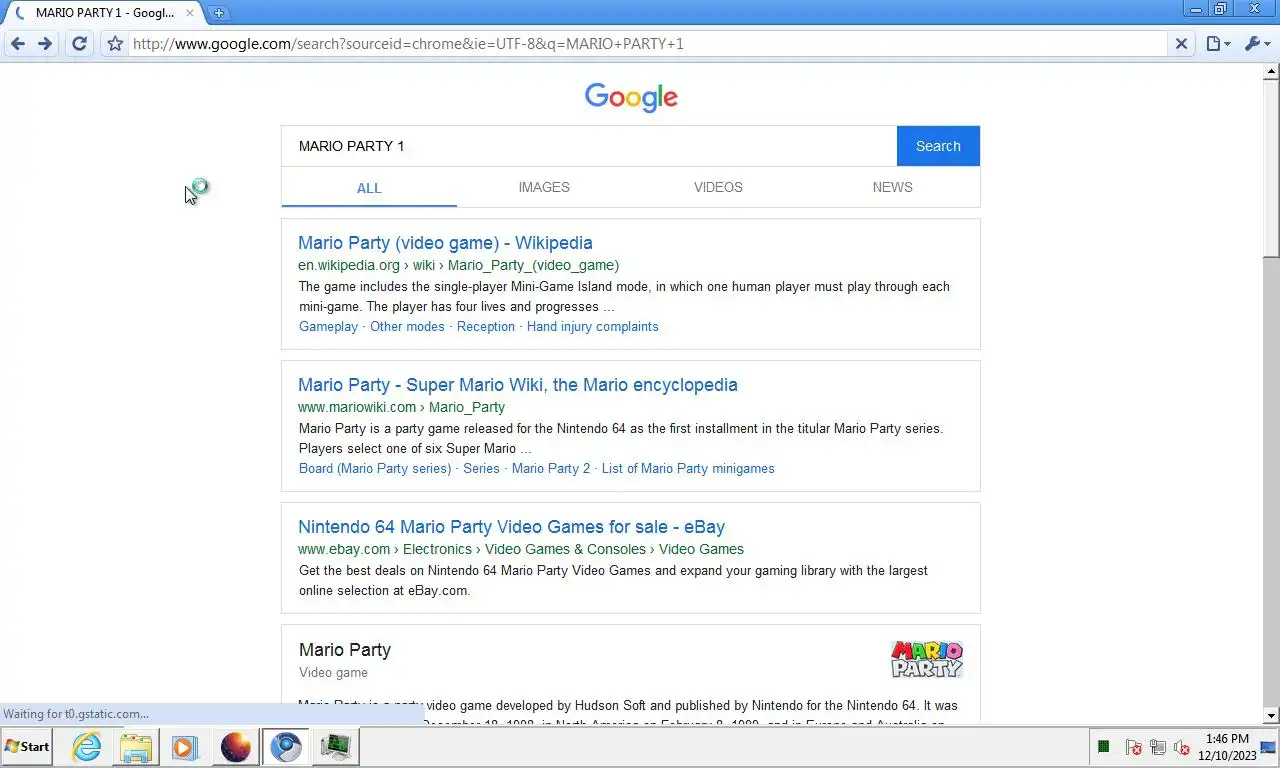The image size is (1280, 768).
Task: Open Action Center flag tray icon
Action: point(1133,747)
